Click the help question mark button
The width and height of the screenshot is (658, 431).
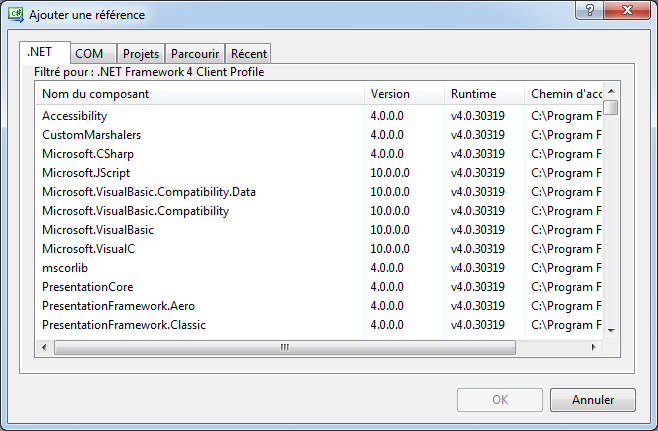point(590,9)
